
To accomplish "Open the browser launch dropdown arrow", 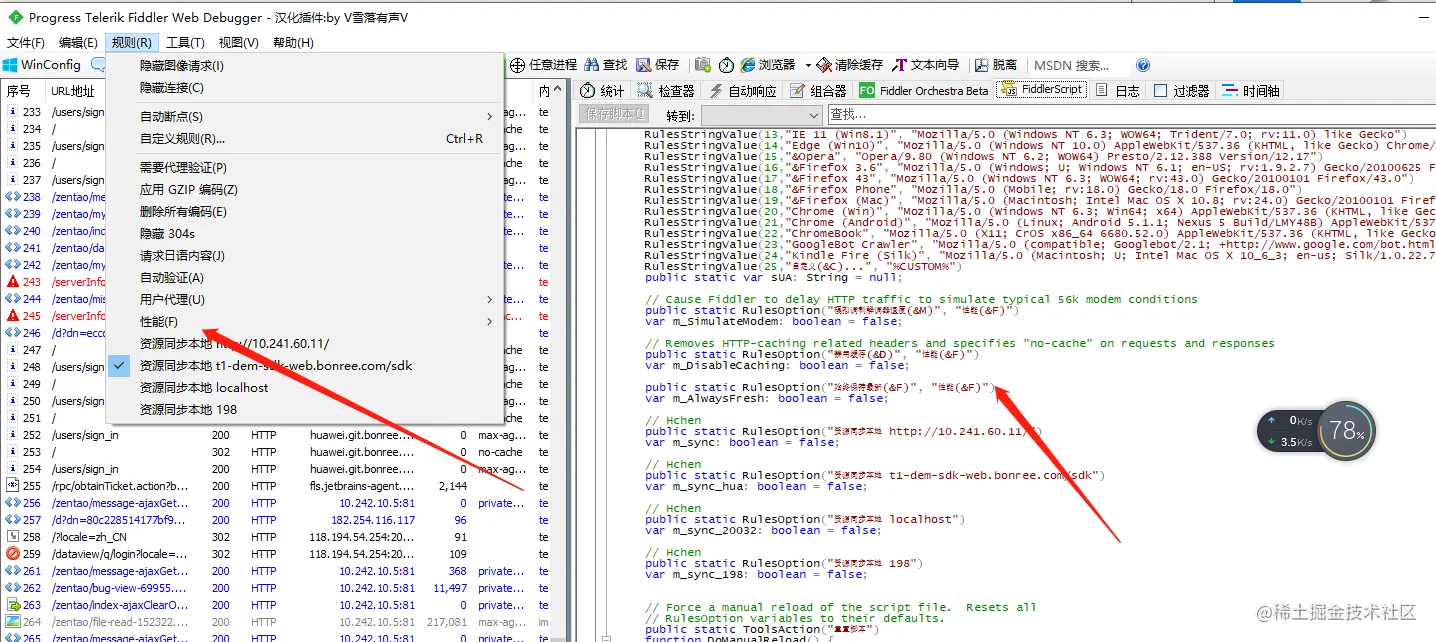I will pyautogui.click(x=808, y=65).
